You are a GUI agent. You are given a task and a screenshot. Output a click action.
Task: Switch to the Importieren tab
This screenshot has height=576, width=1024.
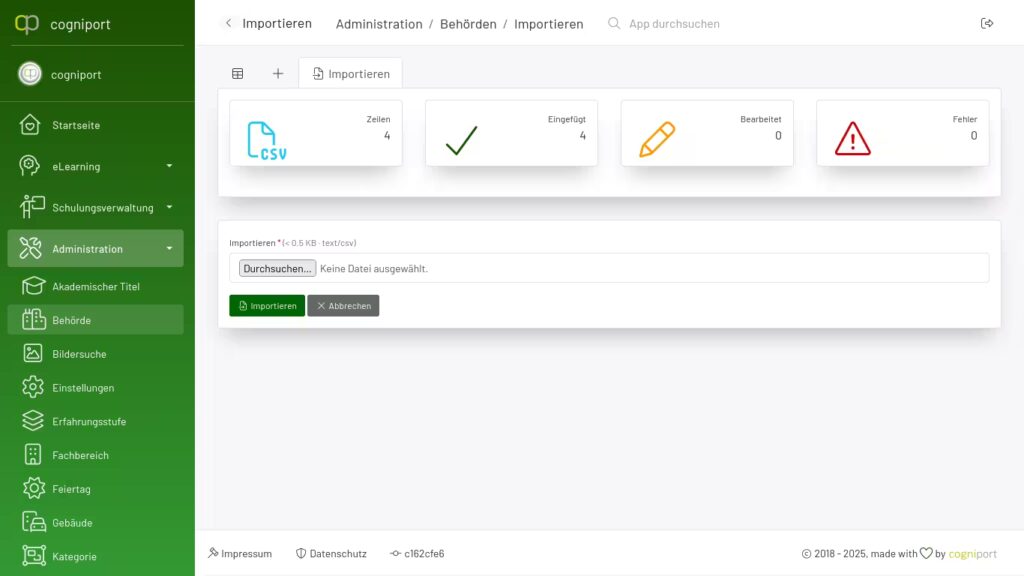coord(351,73)
